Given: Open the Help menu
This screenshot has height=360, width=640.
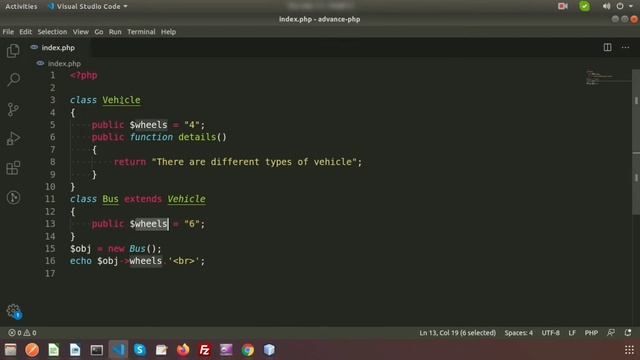Looking at the screenshot, I should coord(168,31).
